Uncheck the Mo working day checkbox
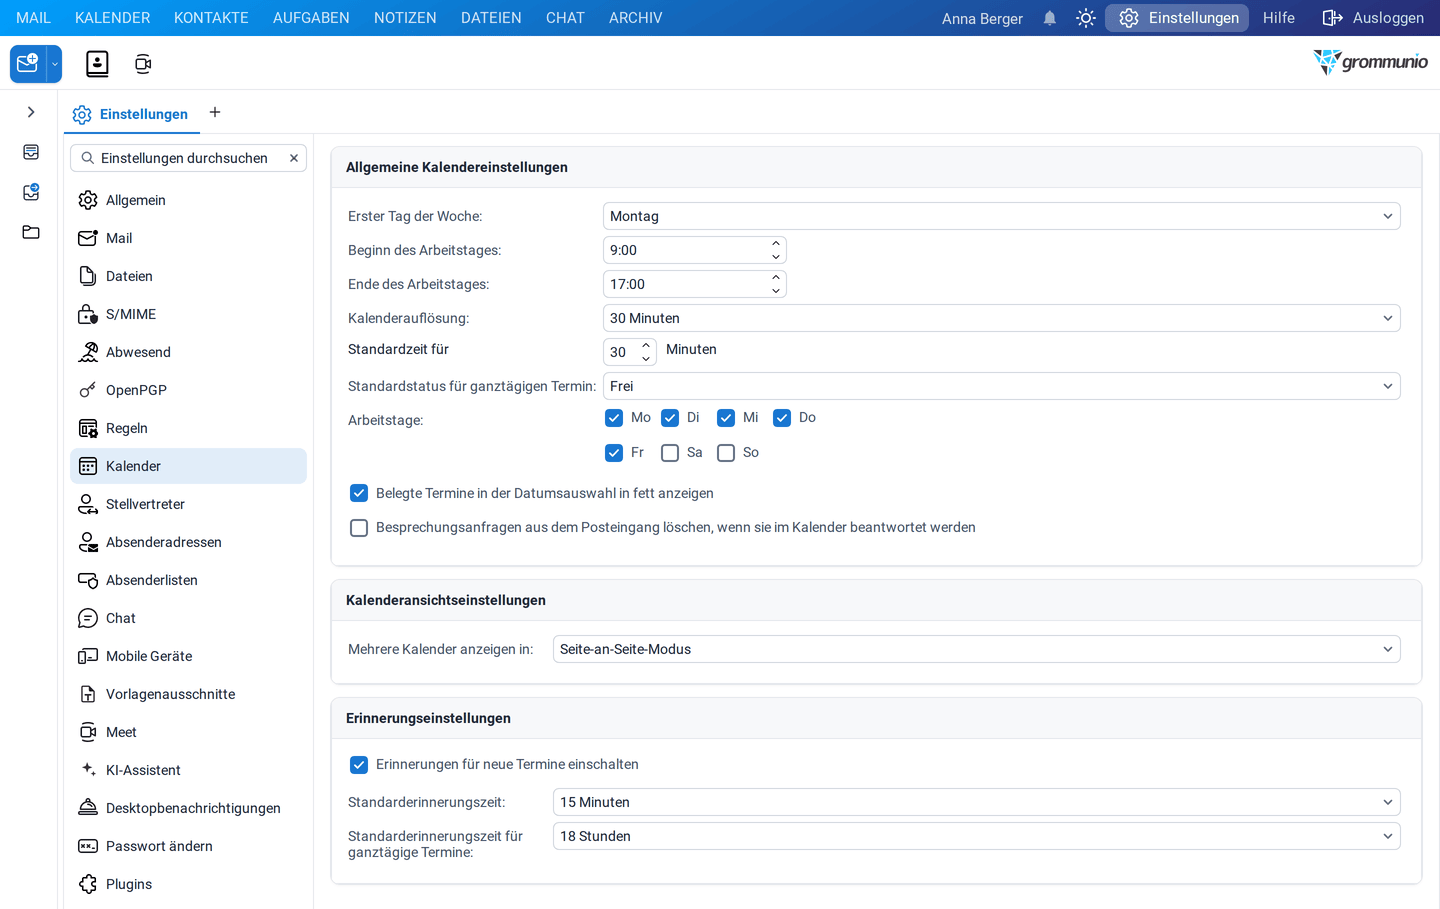The height and width of the screenshot is (909, 1440). pos(614,418)
